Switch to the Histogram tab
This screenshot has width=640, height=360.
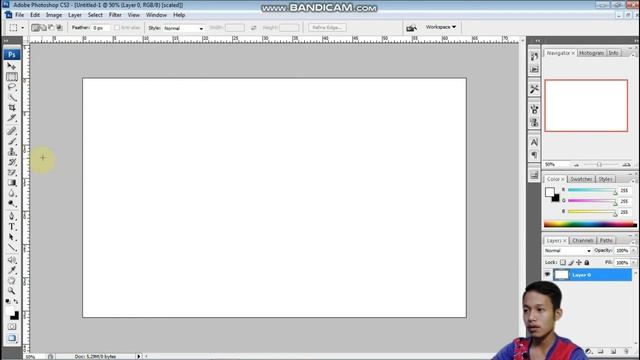pyautogui.click(x=591, y=53)
